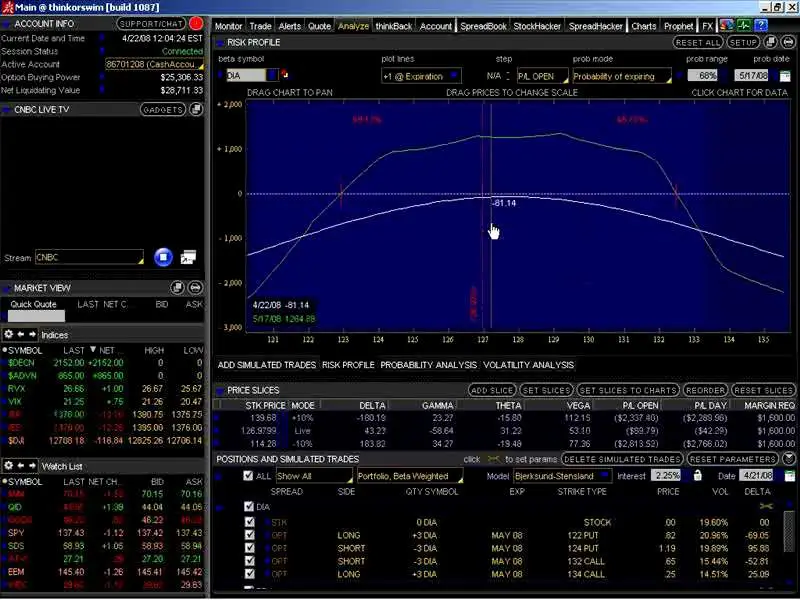Open the SpreadHacker tab
This screenshot has height=600, width=800.
(595, 26)
